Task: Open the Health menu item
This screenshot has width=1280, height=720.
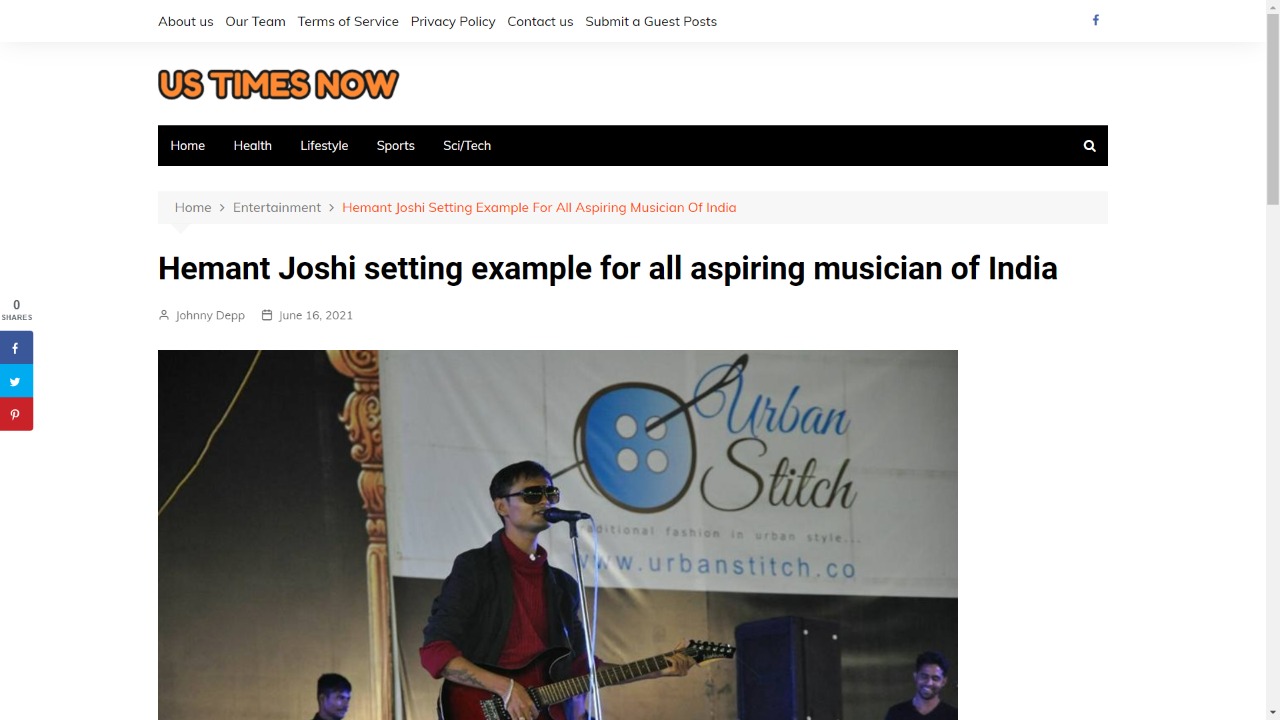Action: pos(252,146)
